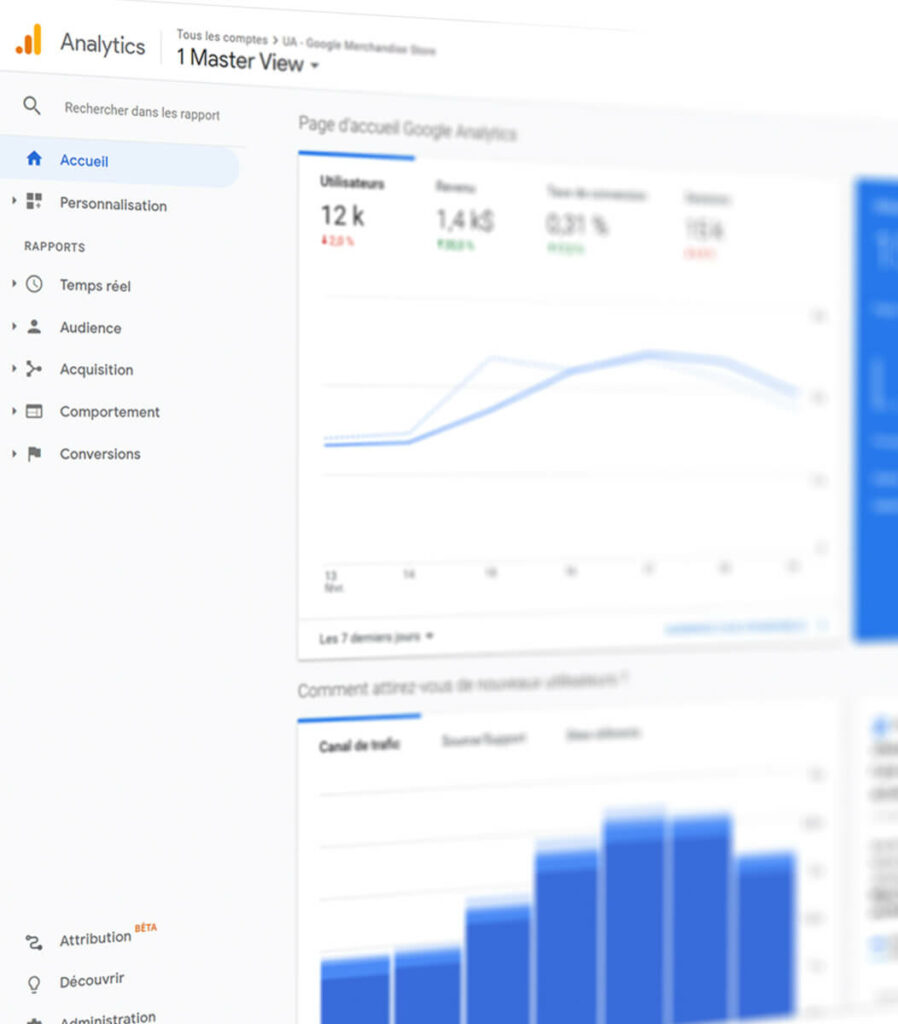898x1024 pixels.
Task: Click the Temps réel clock icon
Action: (34, 284)
